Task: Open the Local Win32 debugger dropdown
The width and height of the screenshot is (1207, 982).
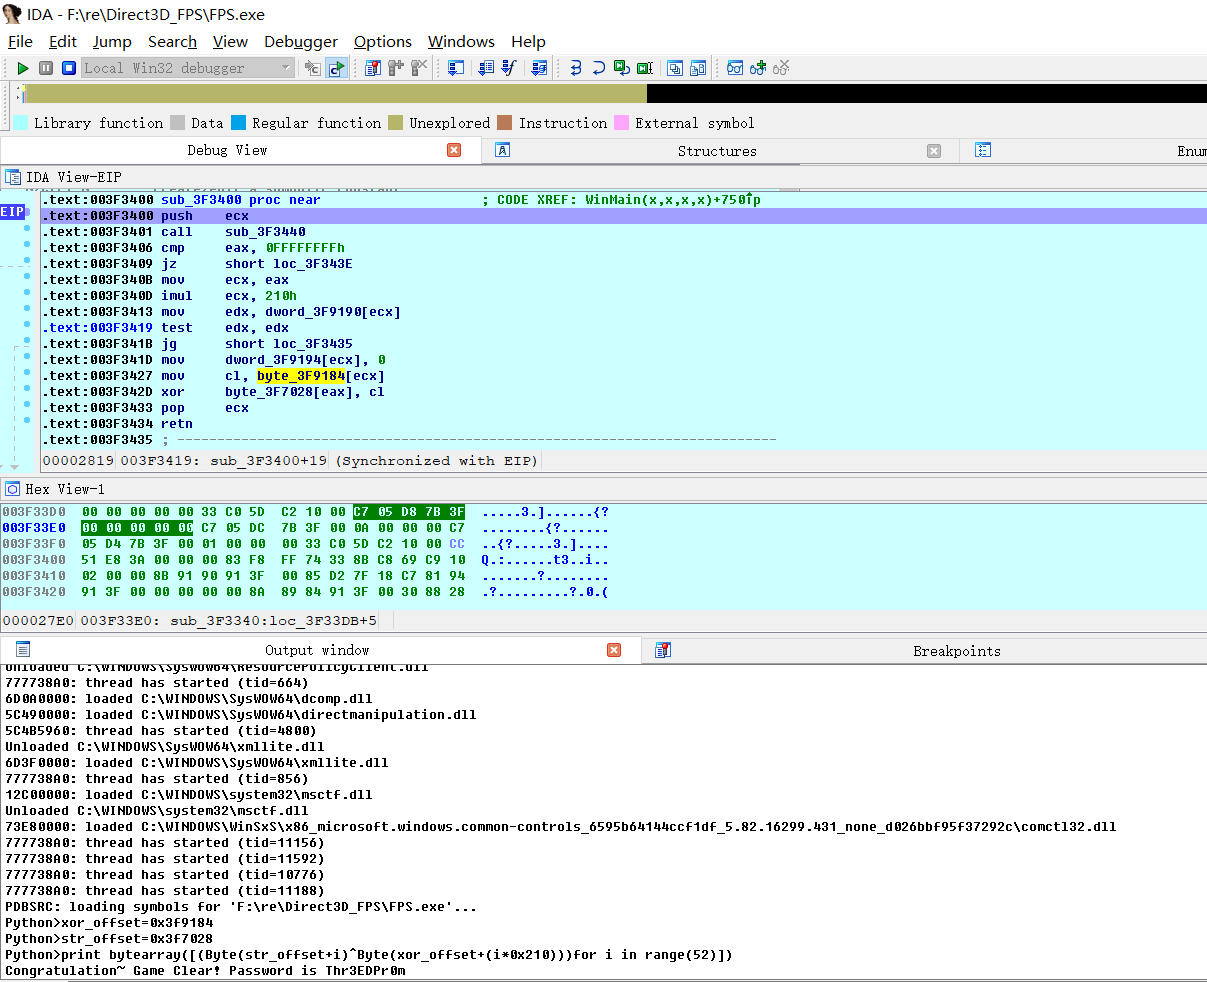Action: point(187,68)
